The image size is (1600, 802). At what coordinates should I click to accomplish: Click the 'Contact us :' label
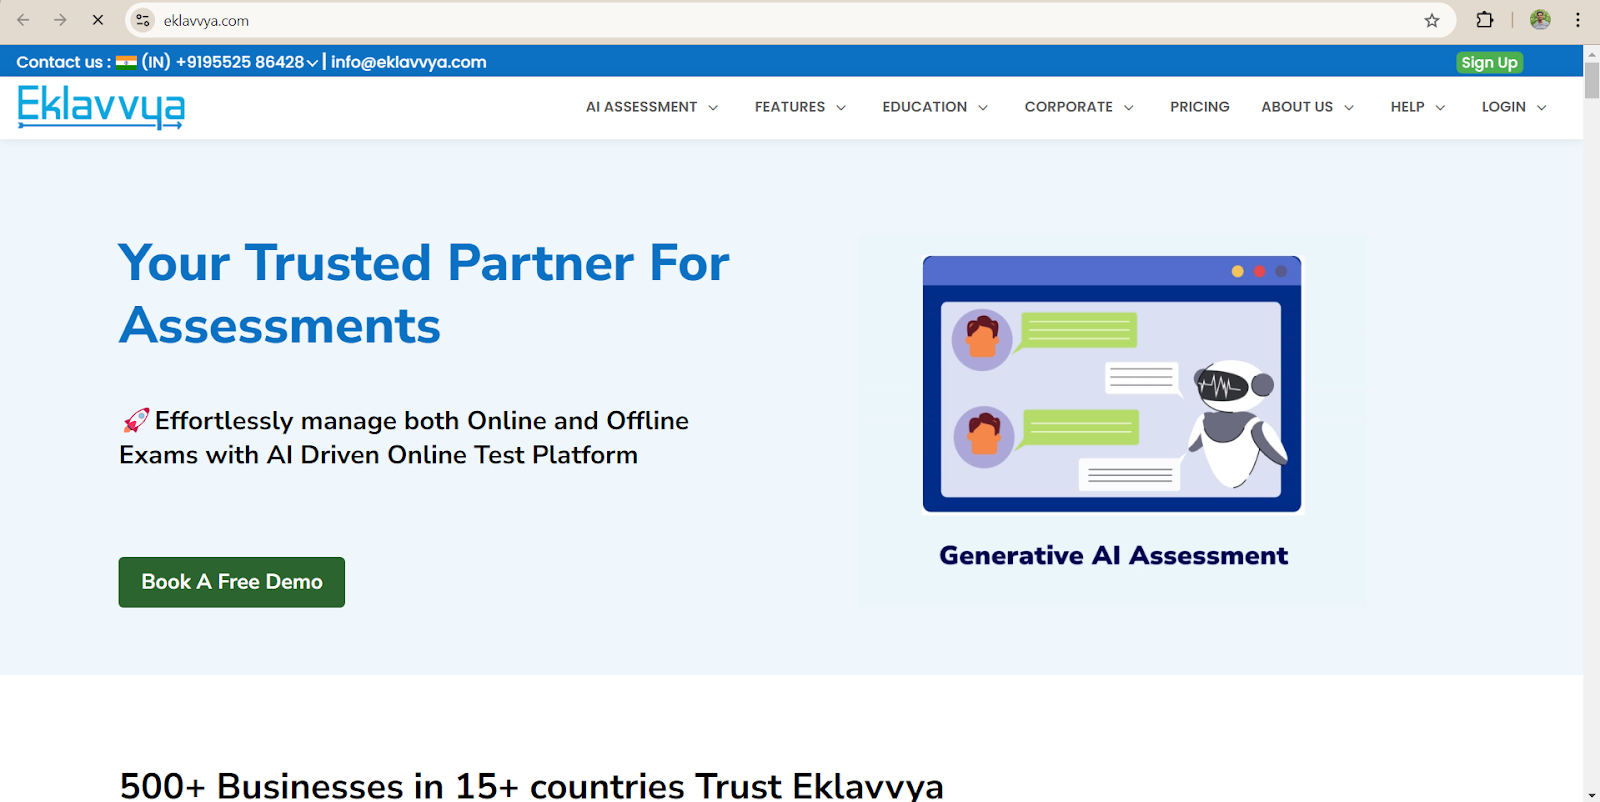[63, 62]
